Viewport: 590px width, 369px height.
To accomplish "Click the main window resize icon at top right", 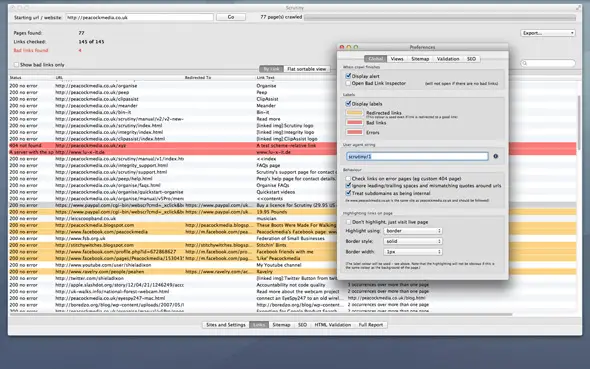I will point(578,7).
